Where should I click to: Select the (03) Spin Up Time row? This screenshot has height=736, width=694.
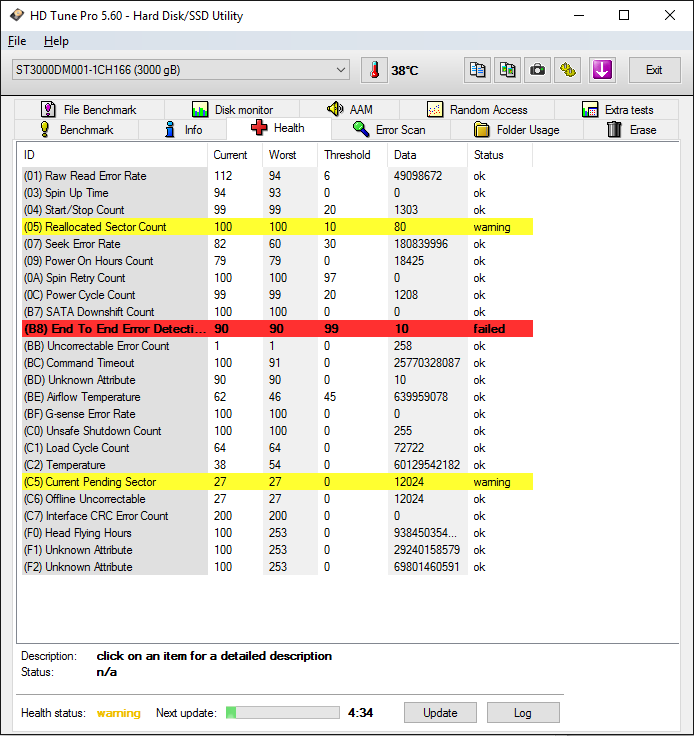[x=277, y=193]
